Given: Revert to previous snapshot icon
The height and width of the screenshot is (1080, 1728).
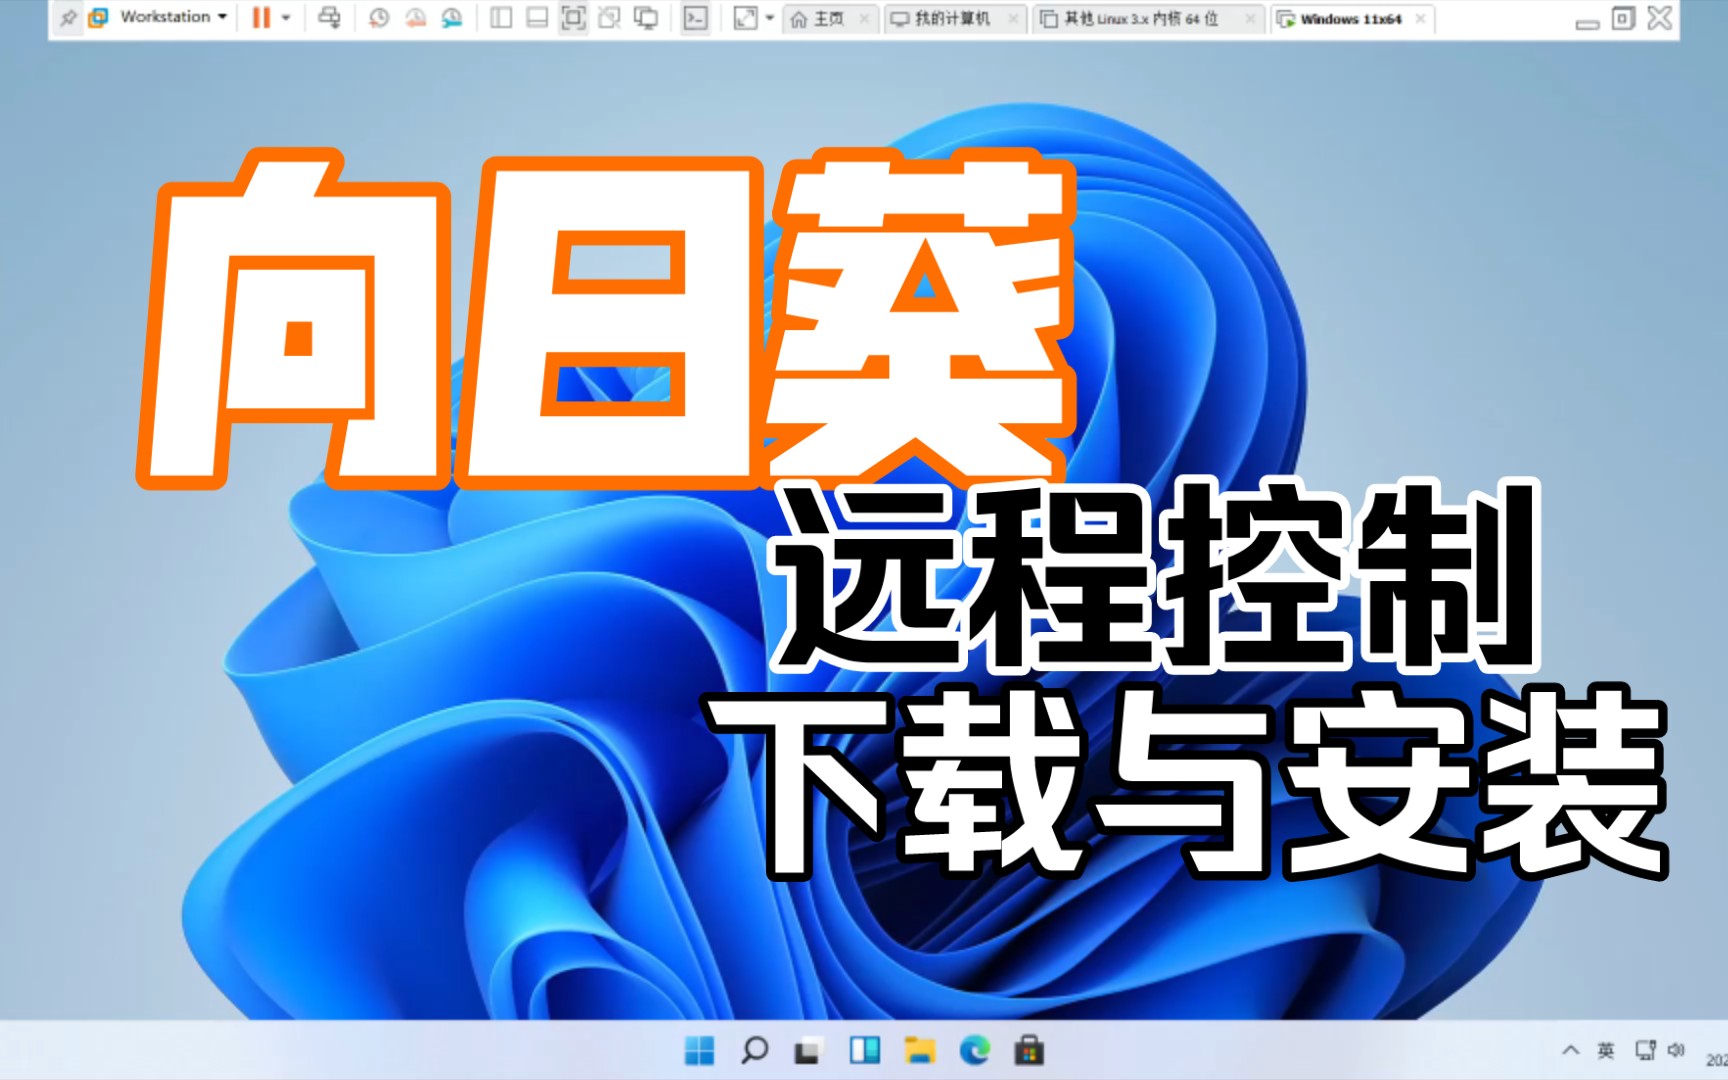Looking at the screenshot, I should [416, 18].
